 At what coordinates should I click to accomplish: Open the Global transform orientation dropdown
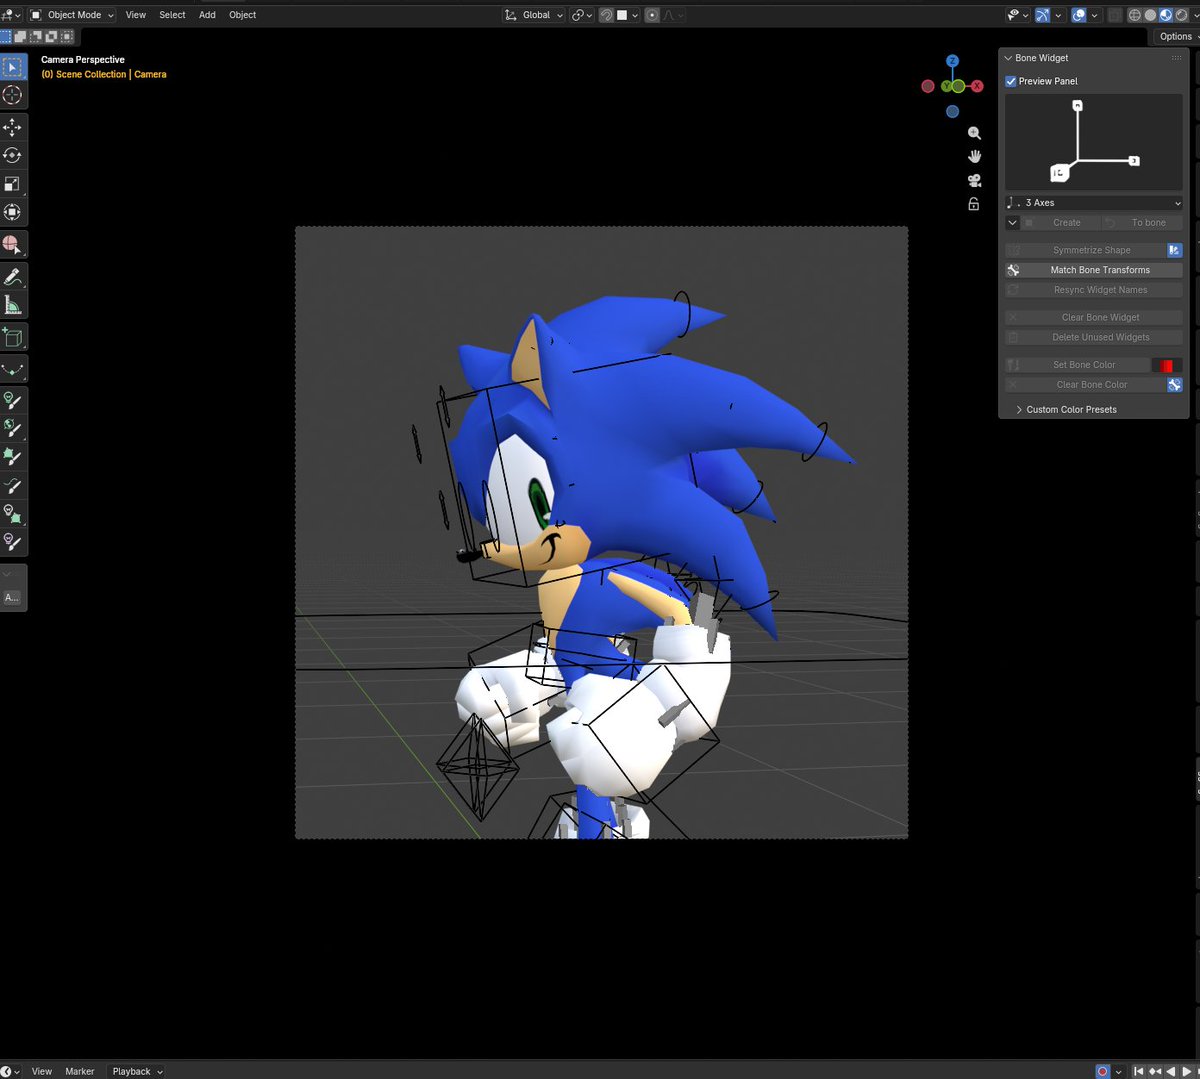coord(534,15)
